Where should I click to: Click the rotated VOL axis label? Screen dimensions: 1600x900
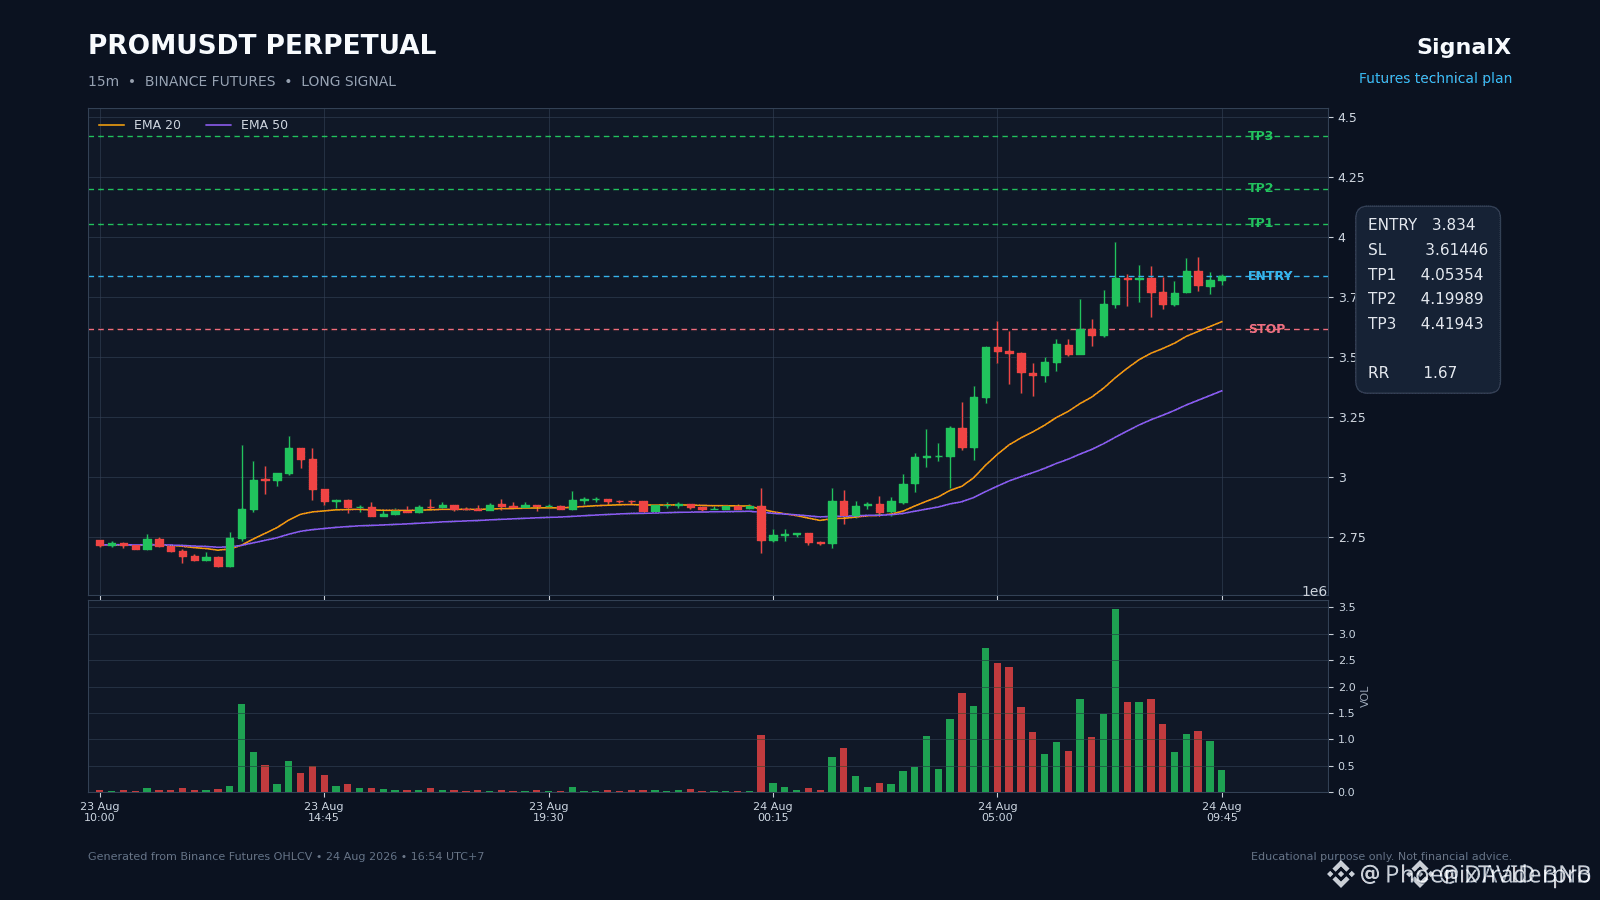(1365, 697)
